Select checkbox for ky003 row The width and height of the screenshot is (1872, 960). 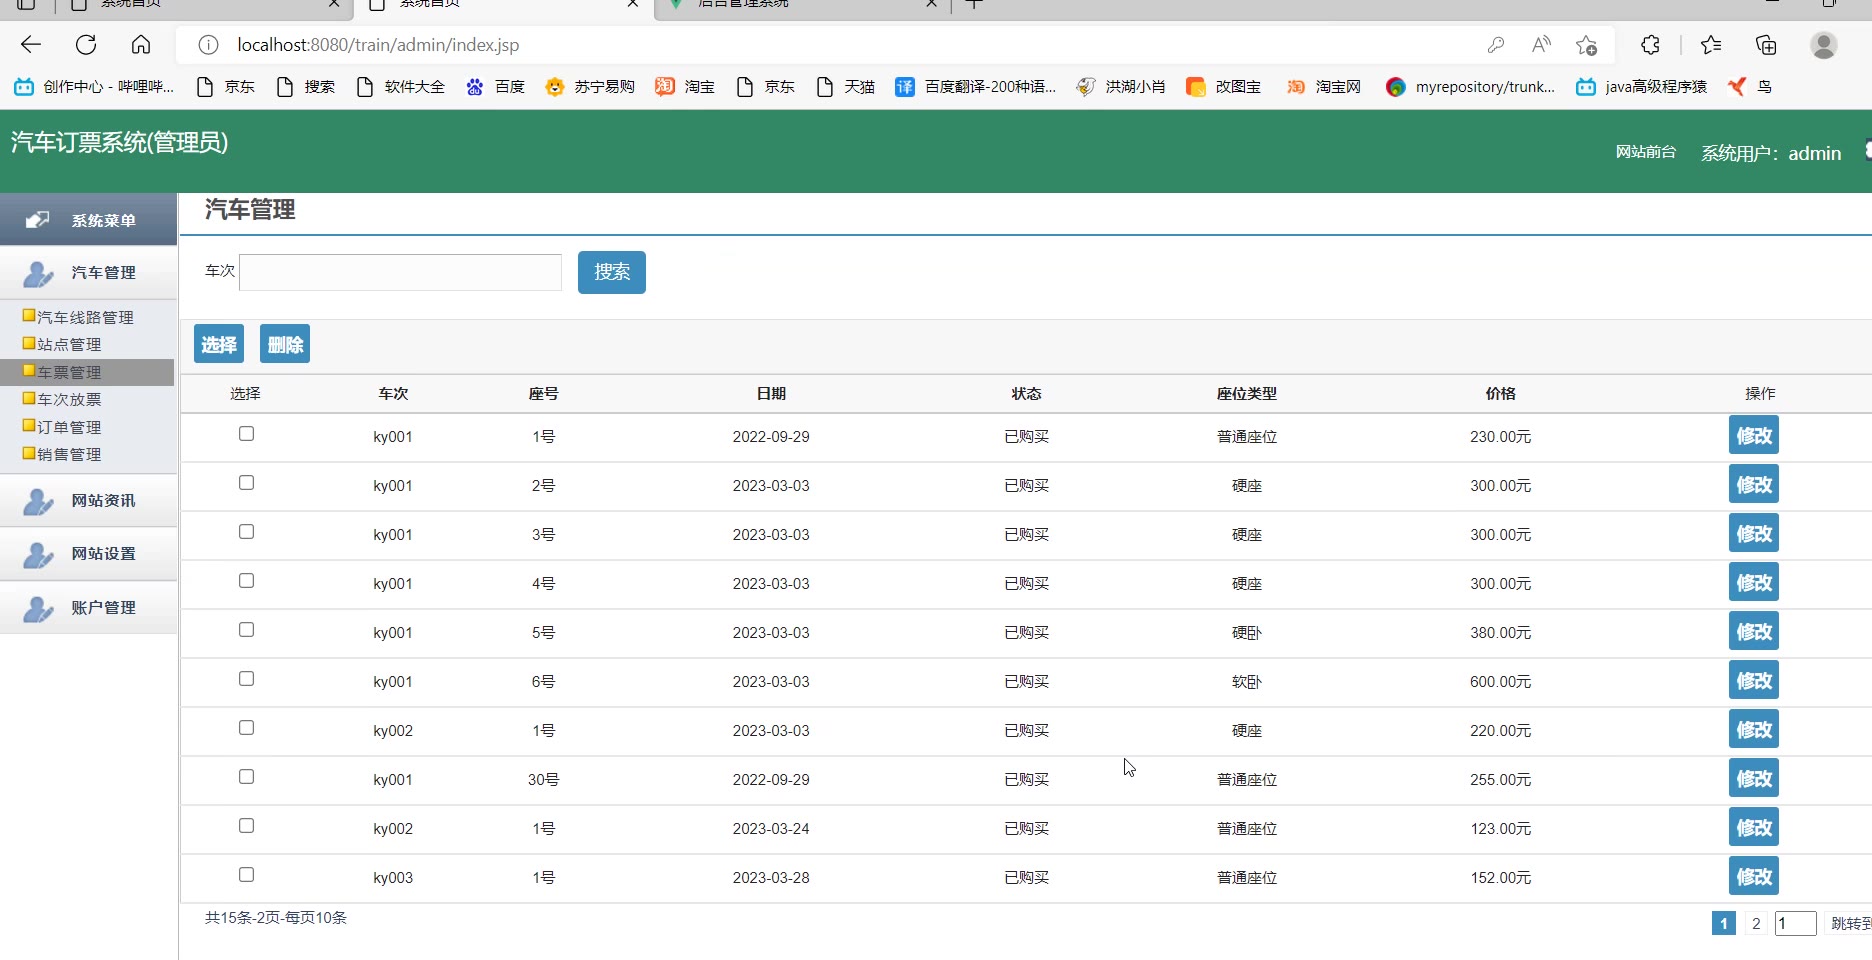[x=247, y=875]
